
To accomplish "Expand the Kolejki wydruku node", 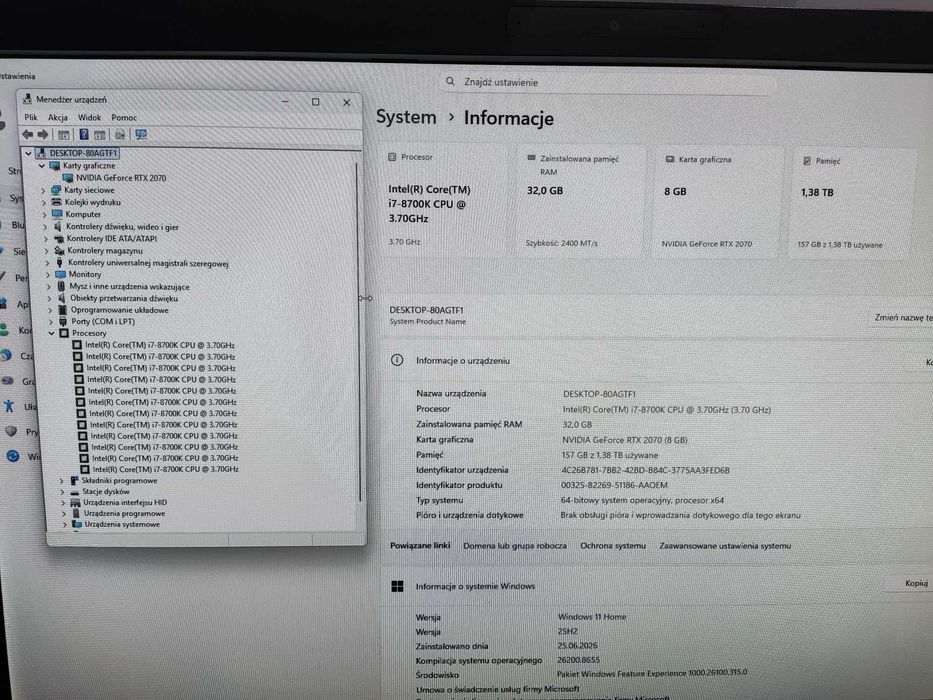I will click(x=43, y=202).
